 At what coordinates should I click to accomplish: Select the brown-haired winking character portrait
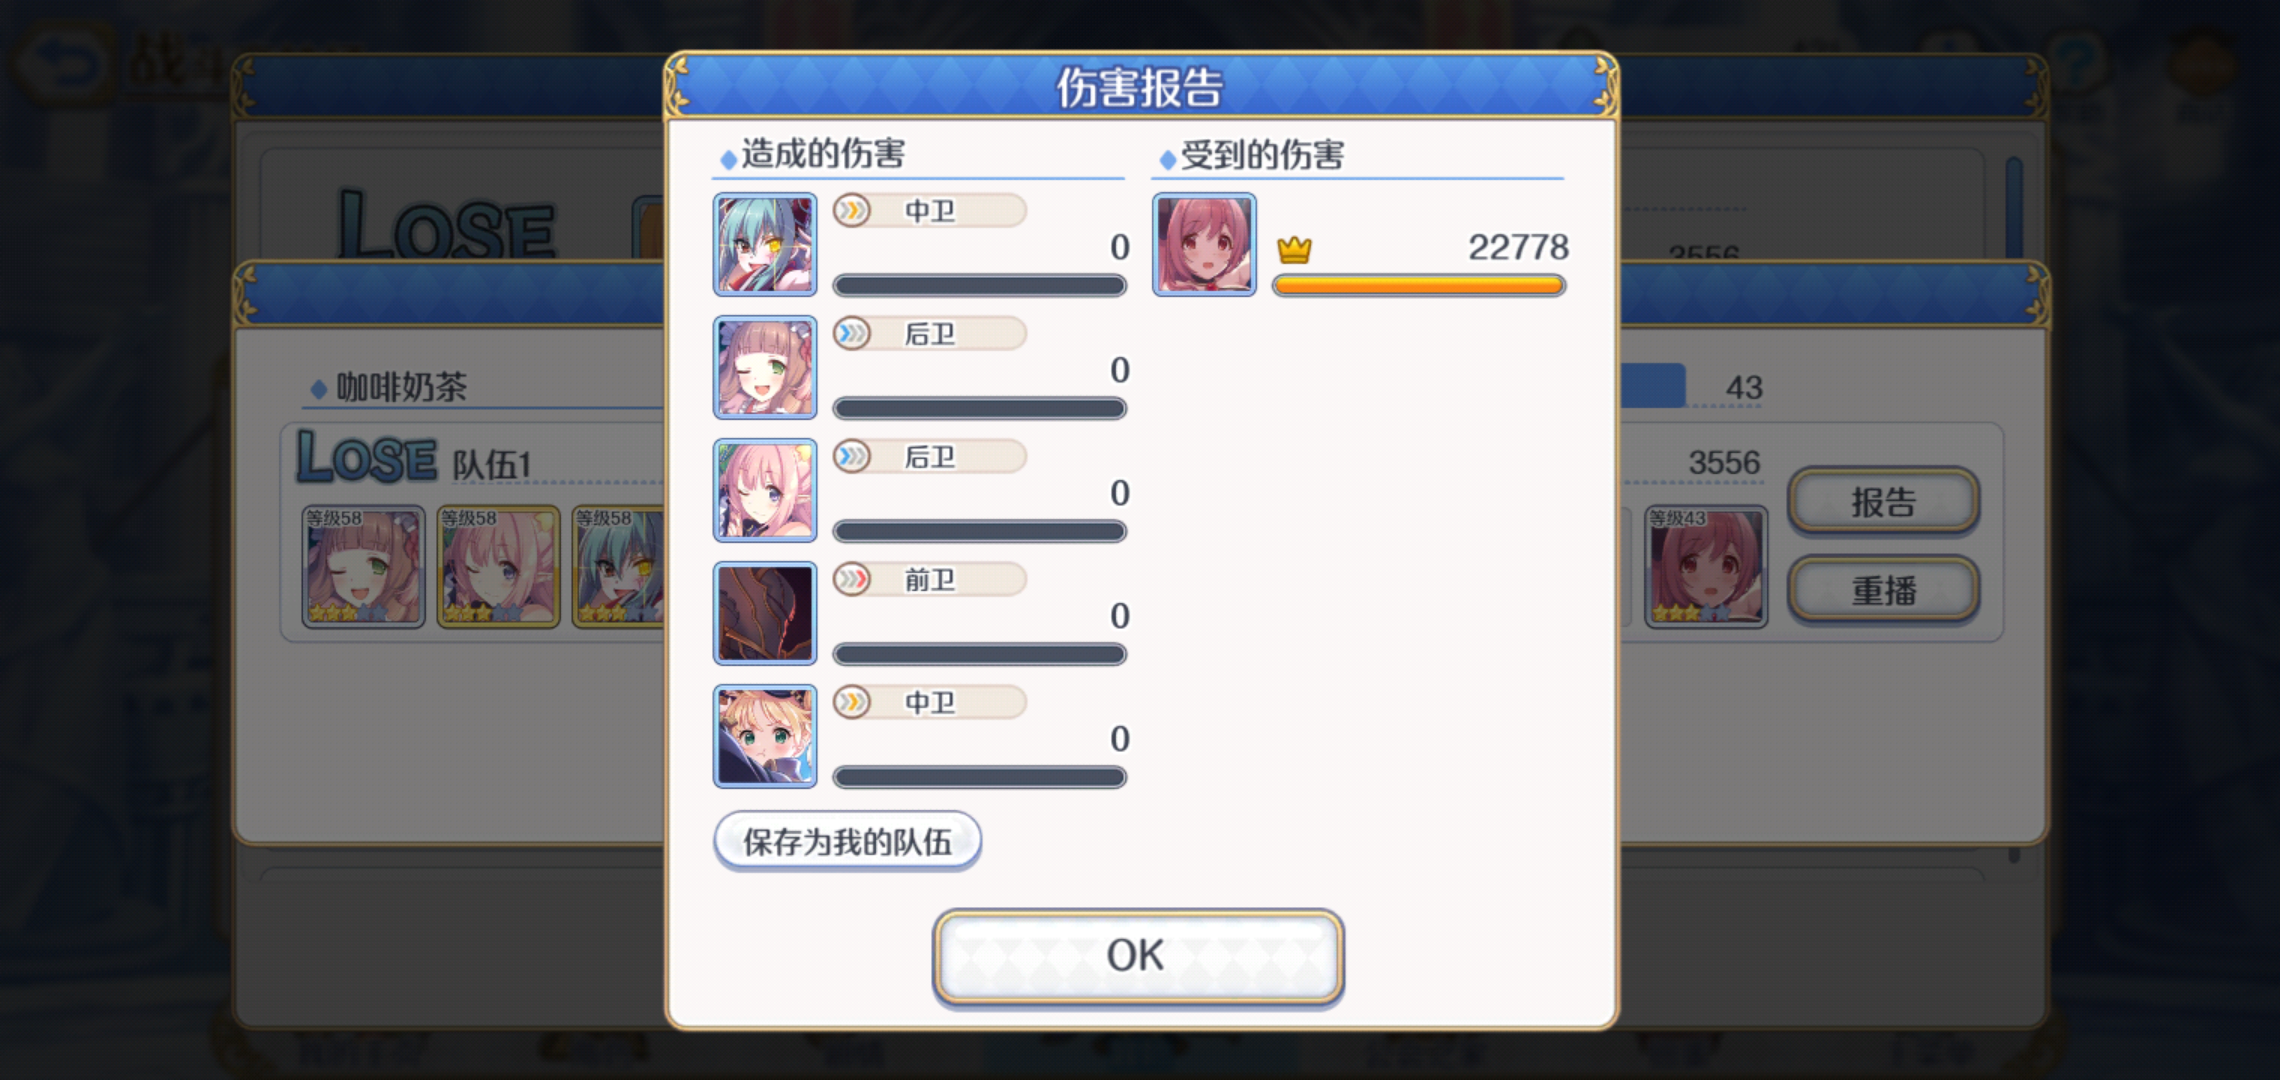765,368
